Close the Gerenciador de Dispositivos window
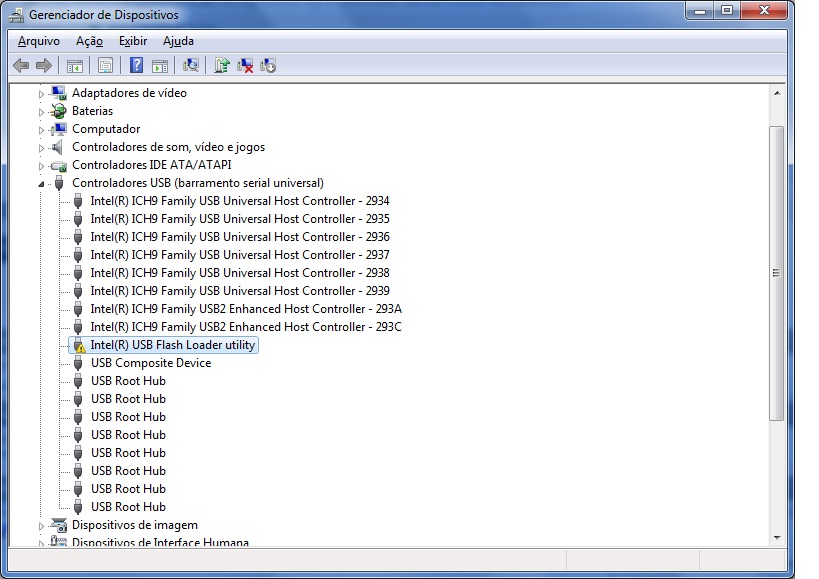This screenshot has height=579, width=819. coord(764,10)
